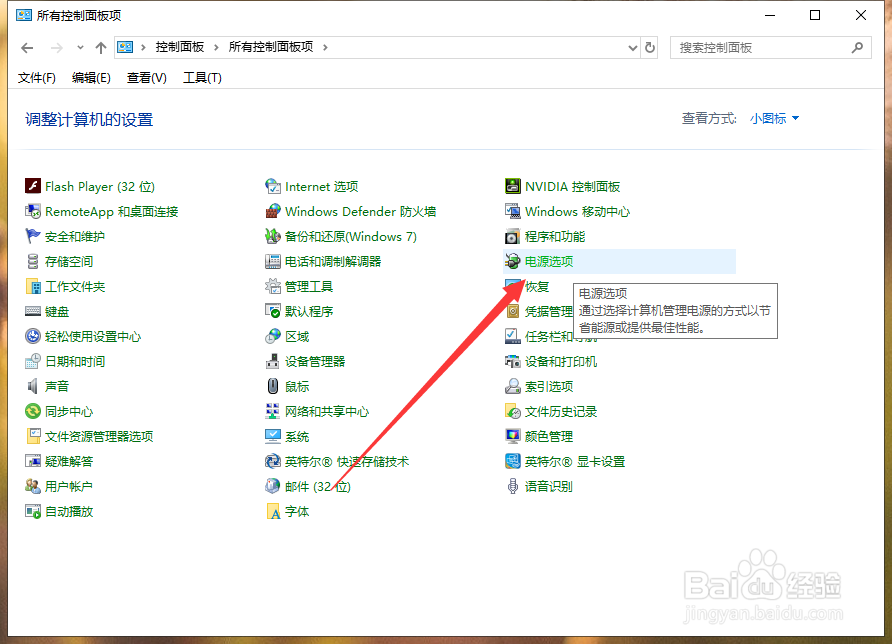The width and height of the screenshot is (892, 644).
Task: Go back with the back arrow
Action: click(x=27, y=48)
